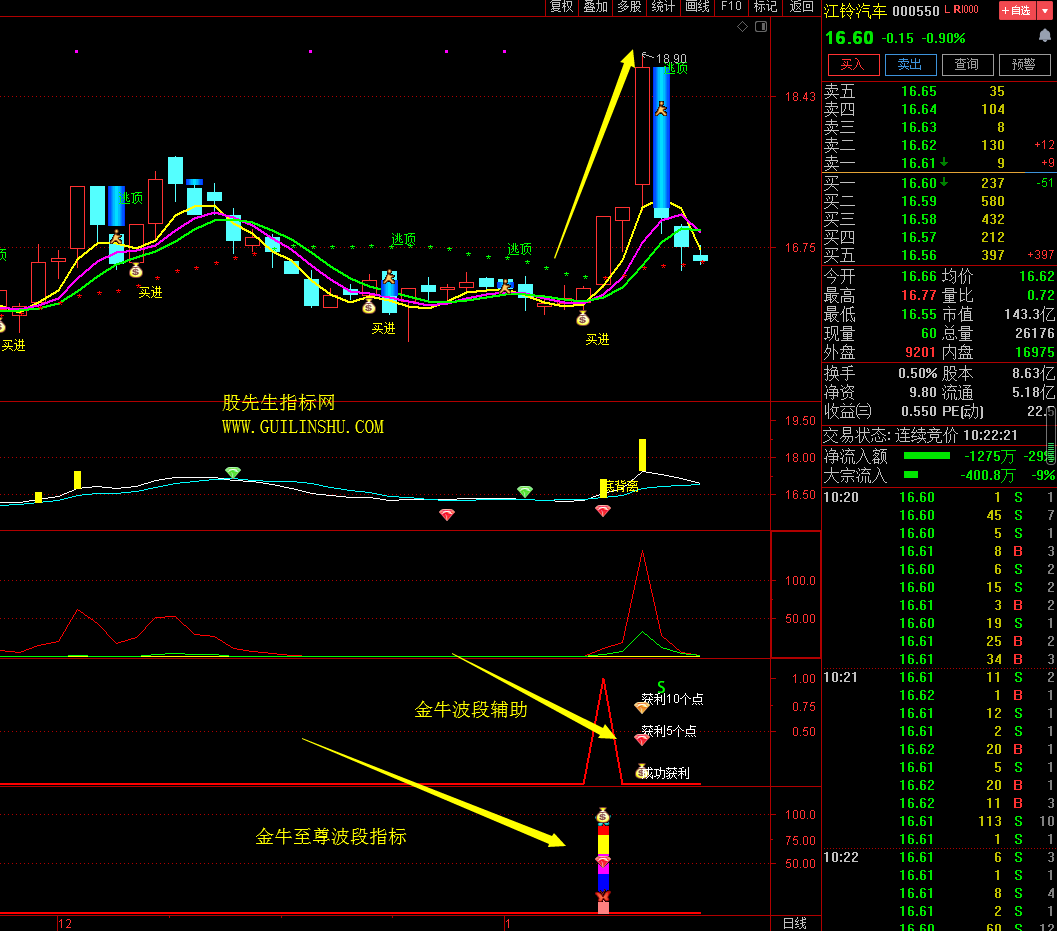Click red diamond below 背离 label
1057x931 pixels.
603,511
